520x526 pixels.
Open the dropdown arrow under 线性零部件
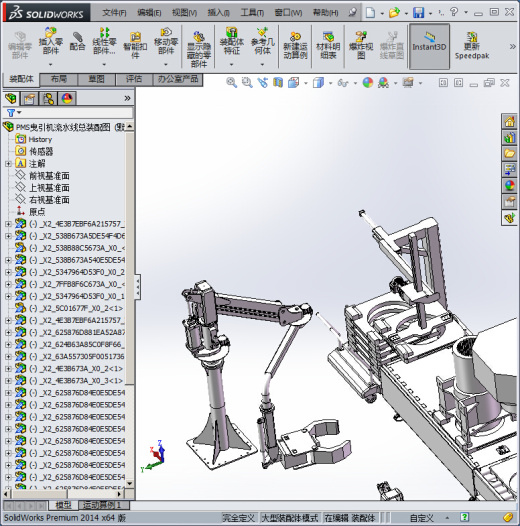coord(104,64)
